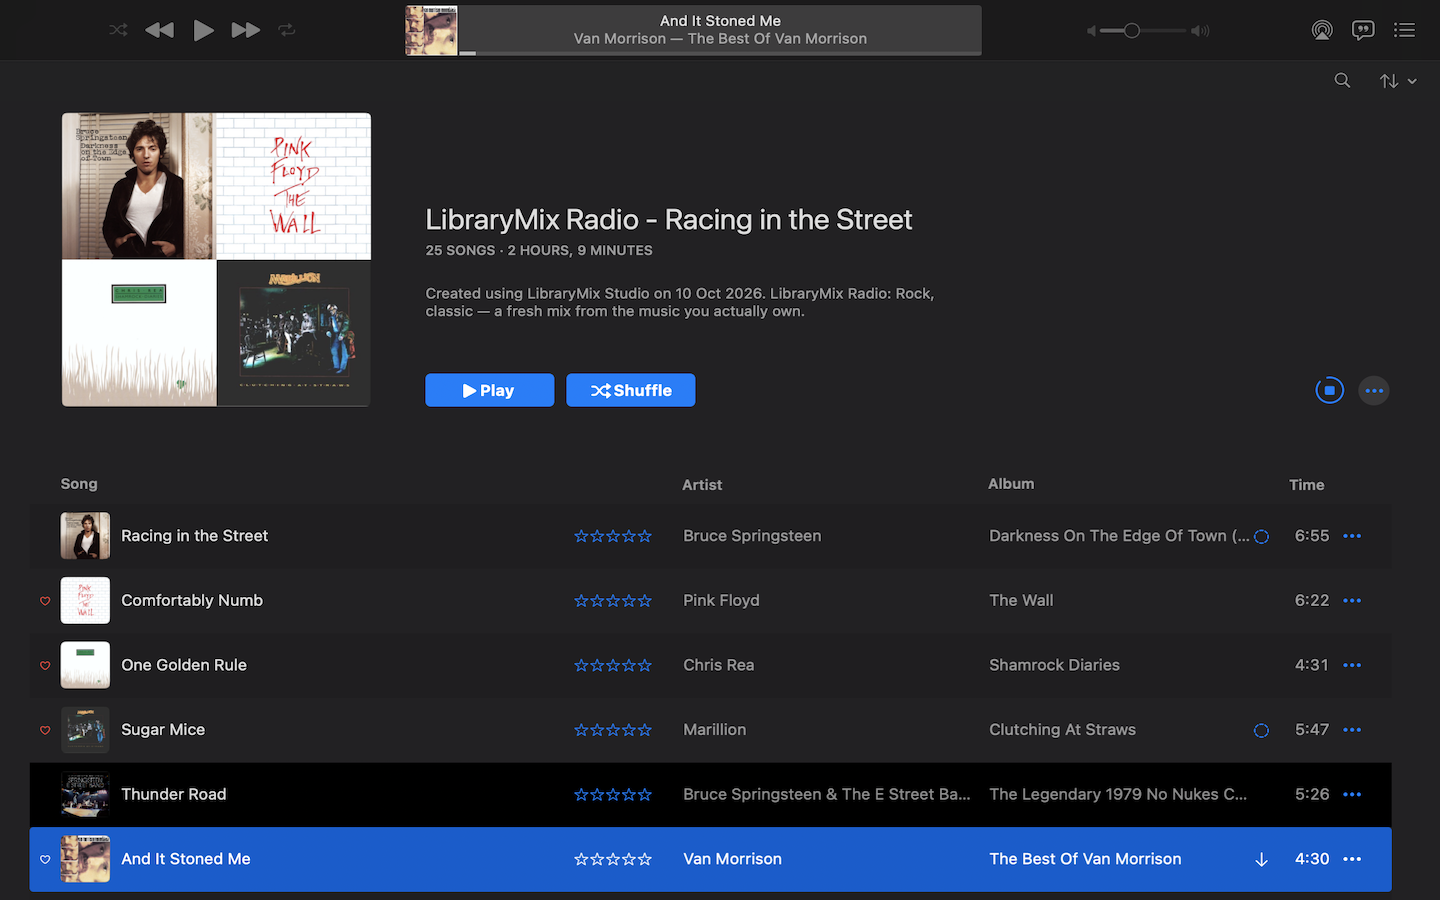Skip forward to the next track
The image size is (1440, 900).
[246, 30]
